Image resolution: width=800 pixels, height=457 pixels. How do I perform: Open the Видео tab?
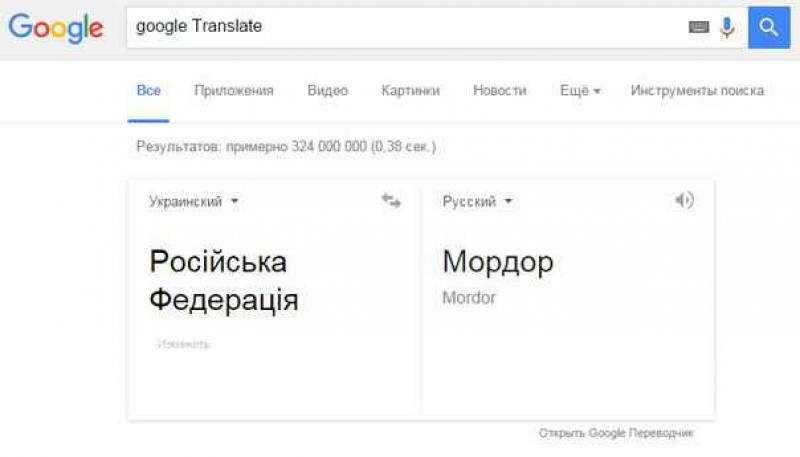tap(328, 90)
